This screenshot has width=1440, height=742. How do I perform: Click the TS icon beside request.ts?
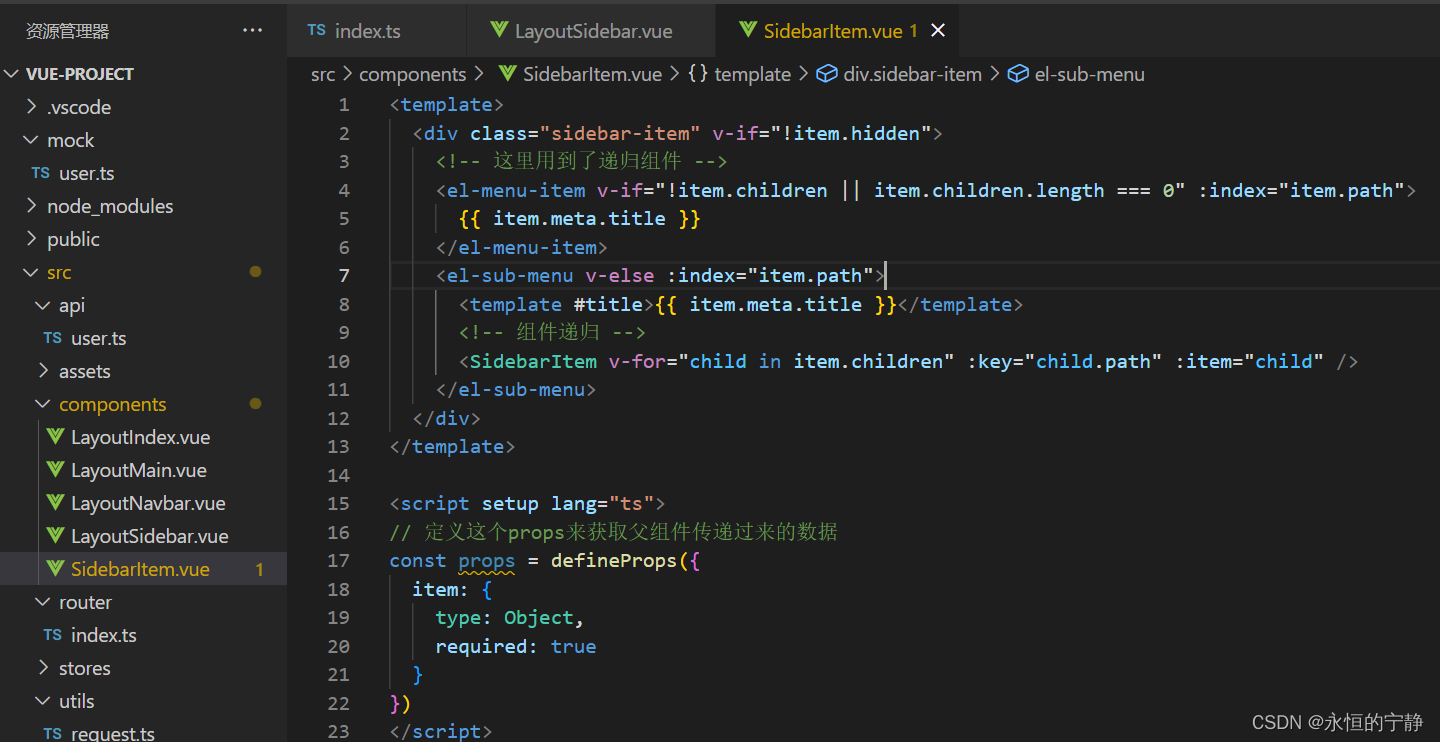[x=52, y=733]
